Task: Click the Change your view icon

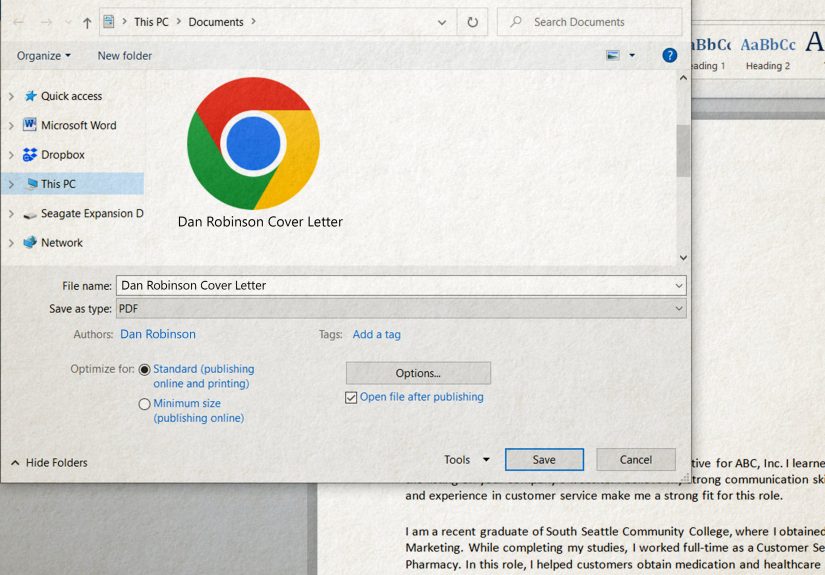Action: coord(613,55)
